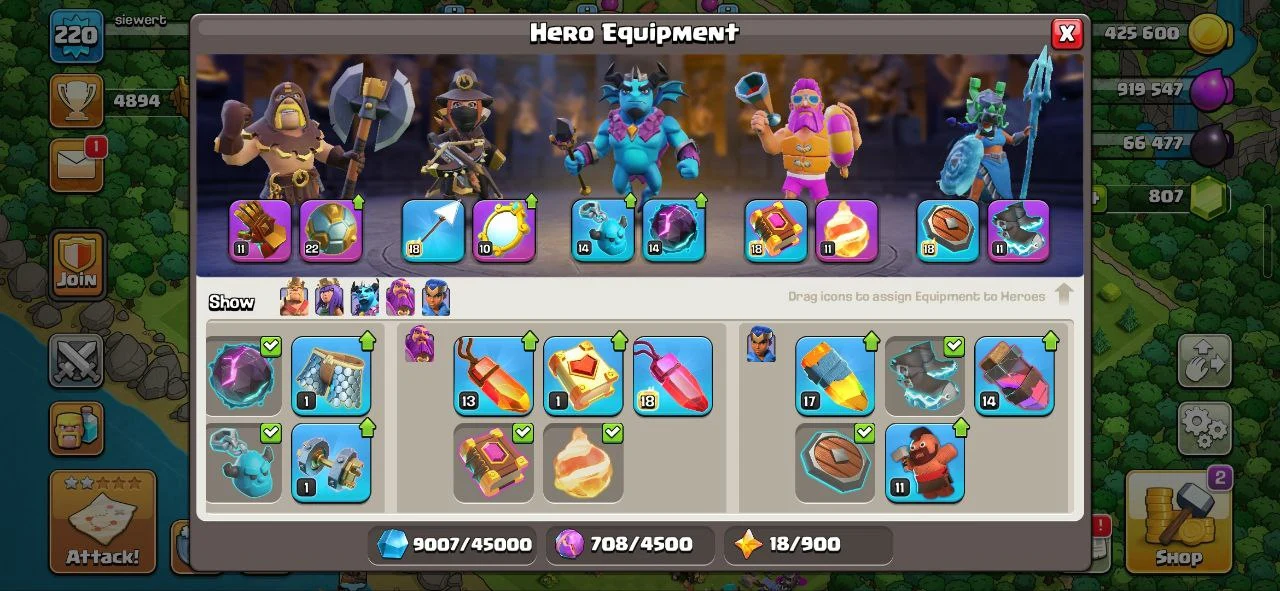Open the Shop button
The image size is (1280, 591).
1178,521
